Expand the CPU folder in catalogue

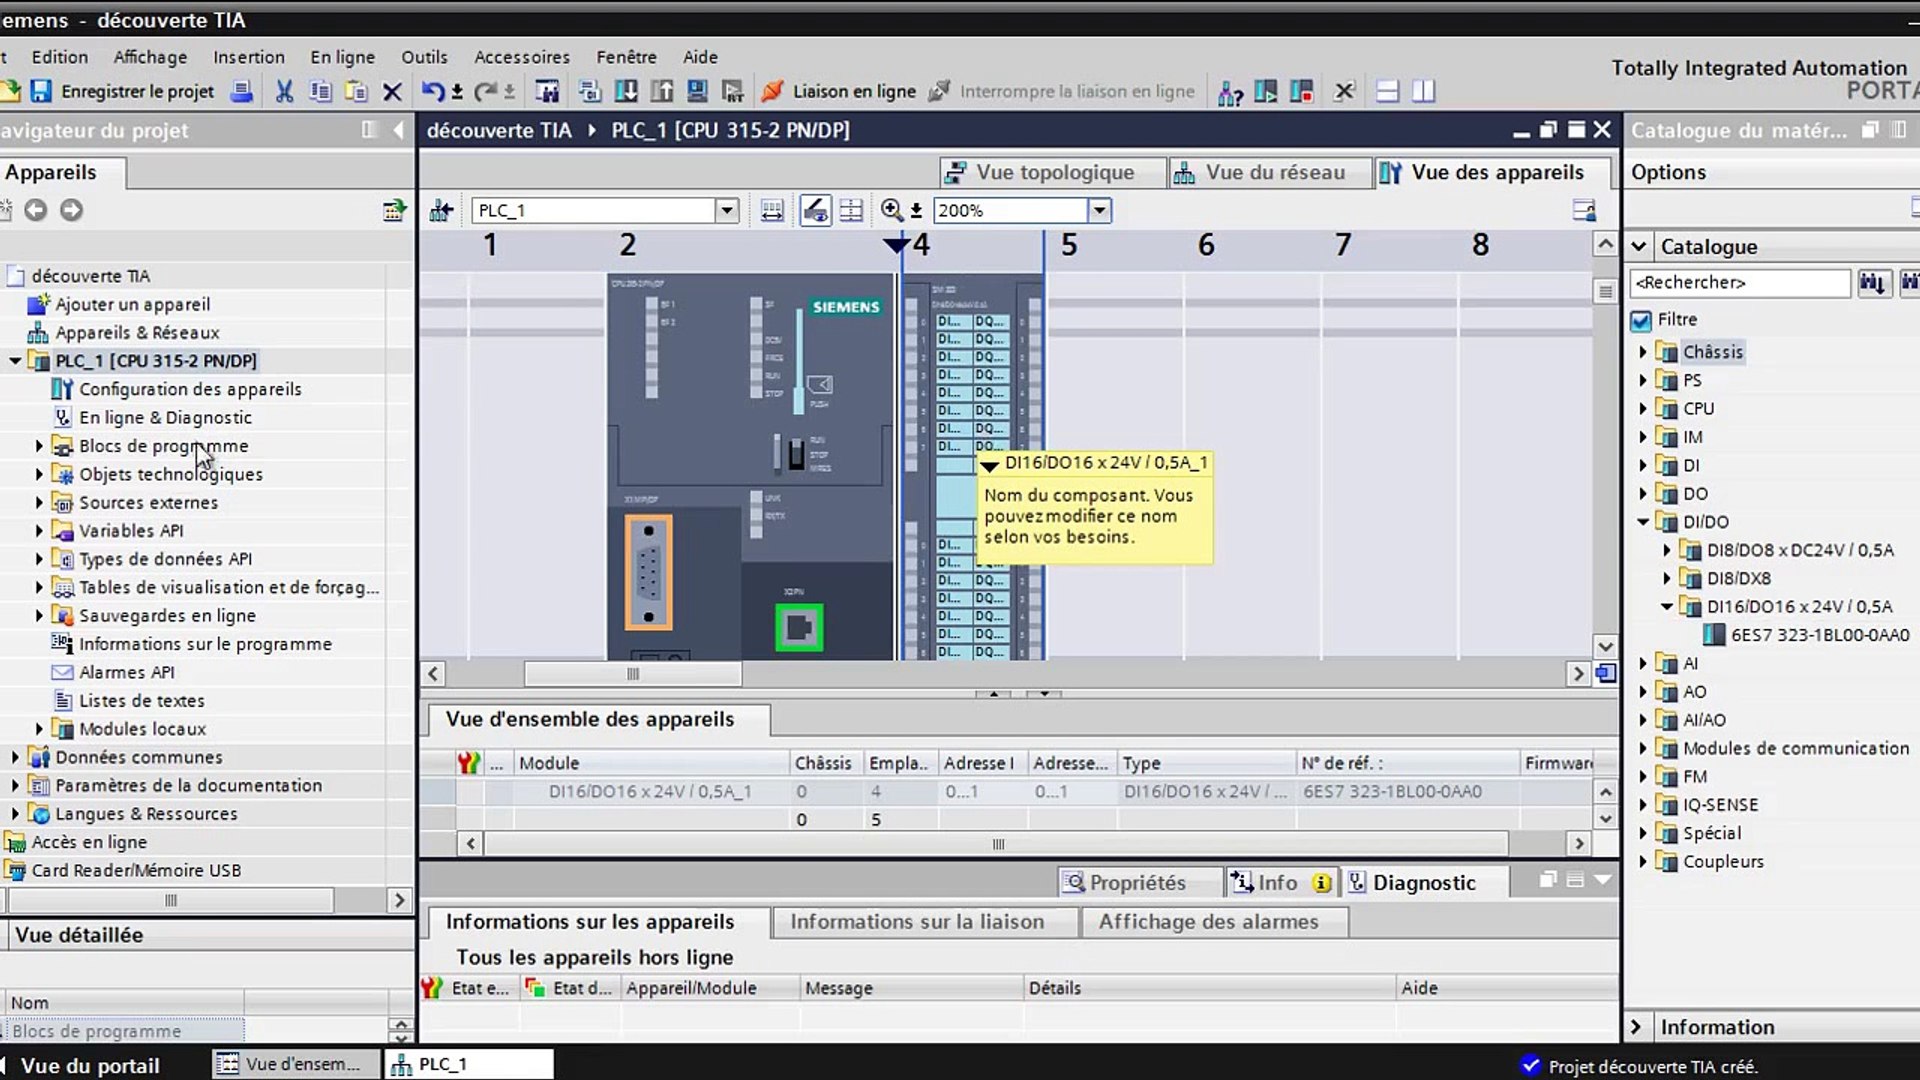[x=1643, y=408]
